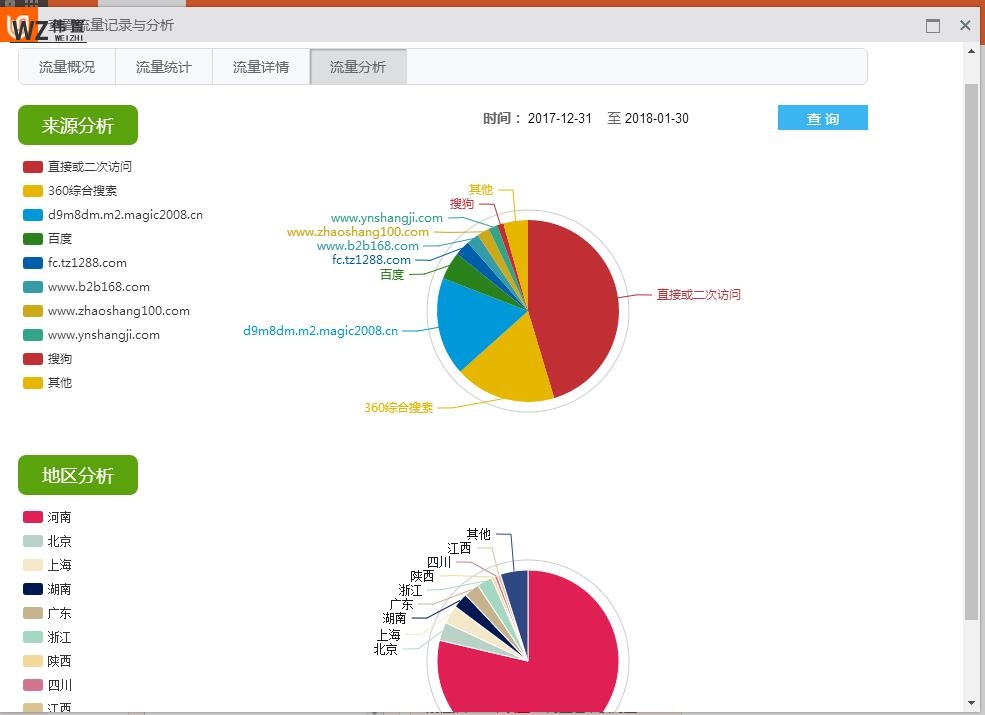Click the WZ logo icon

click(30, 27)
